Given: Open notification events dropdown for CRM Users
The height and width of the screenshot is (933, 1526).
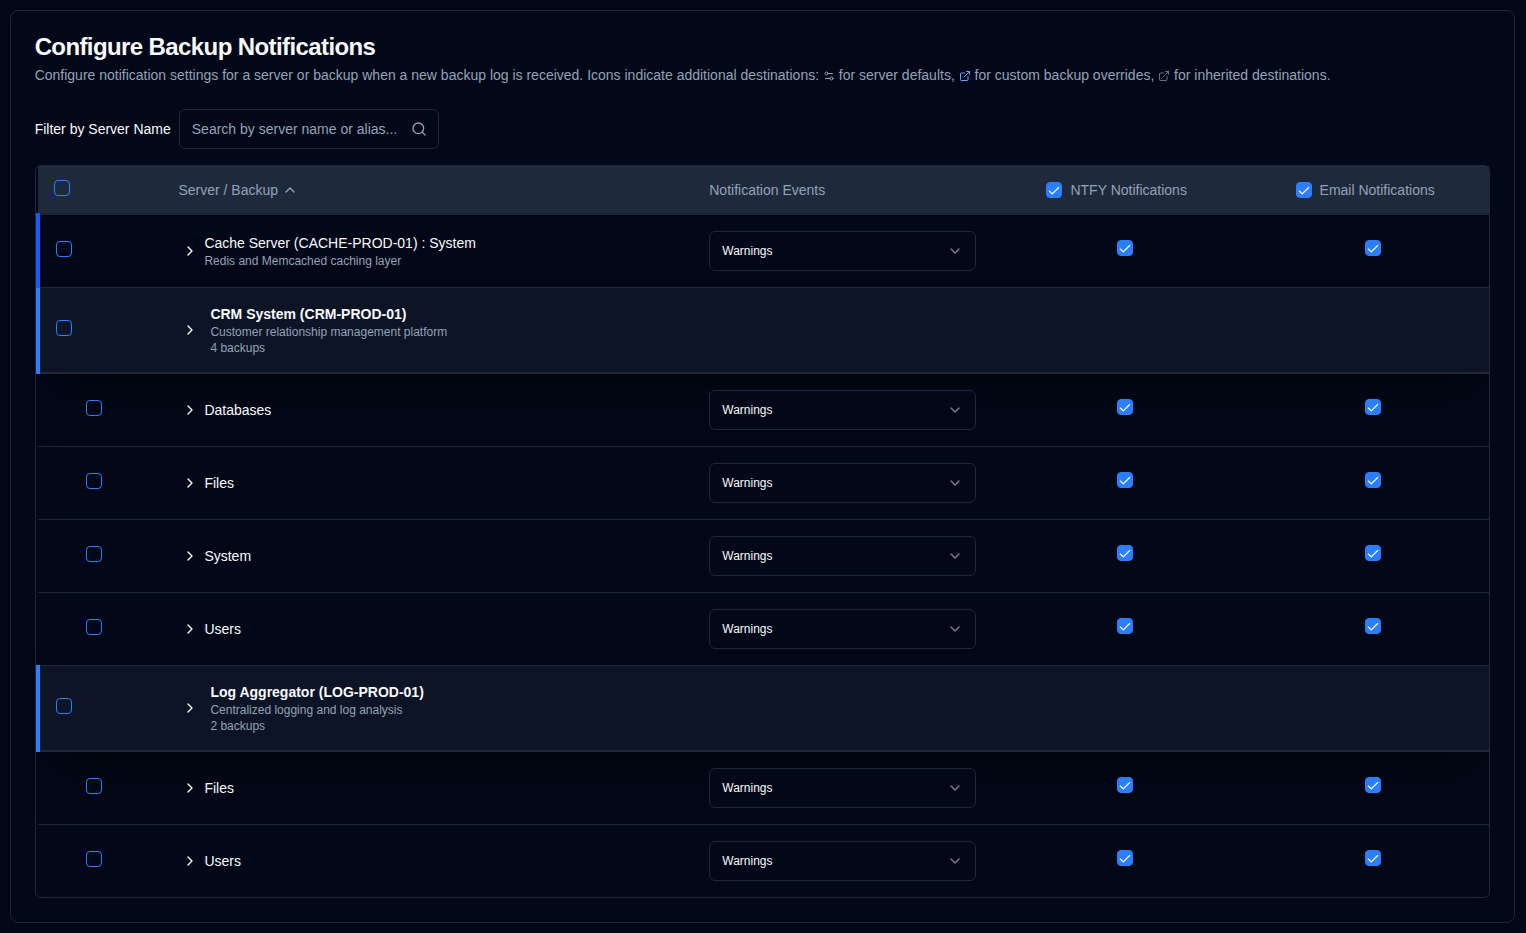Looking at the screenshot, I should (x=841, y=629).
